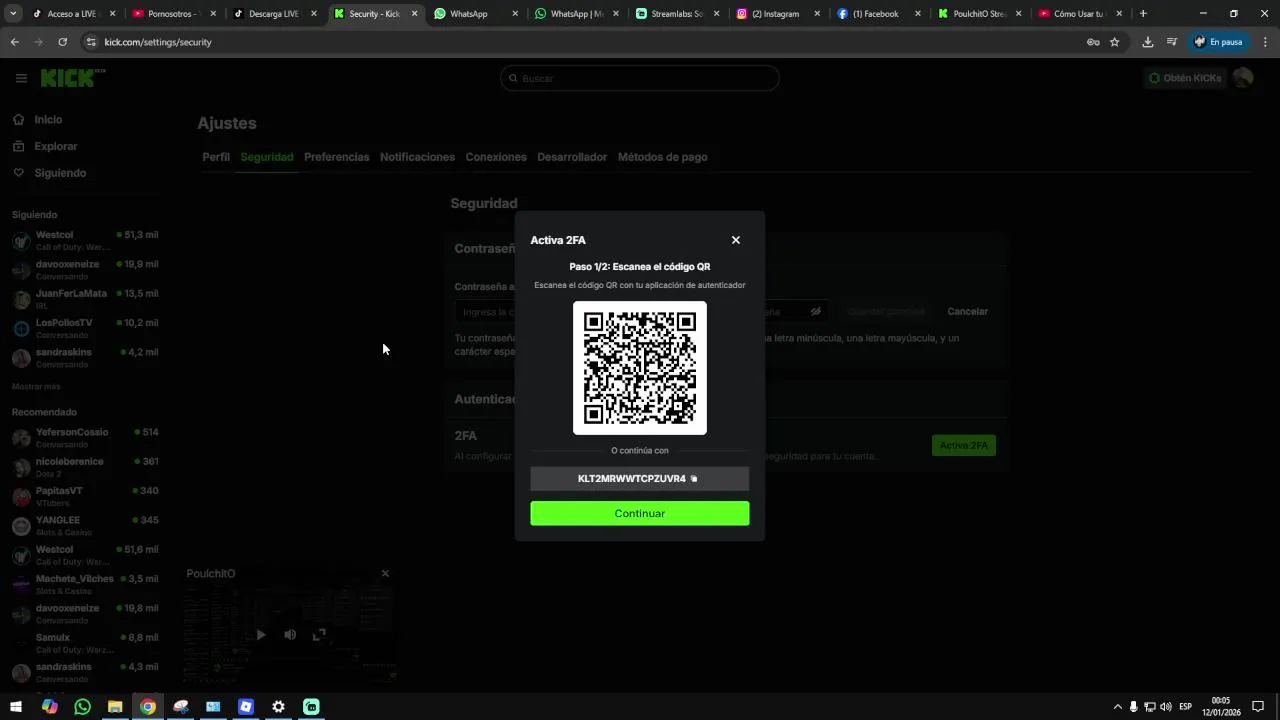This screenshot has height=720, width=1280.
Task: Mute the PoulchitO mini player volume
Action: click(x=290, y=634)
